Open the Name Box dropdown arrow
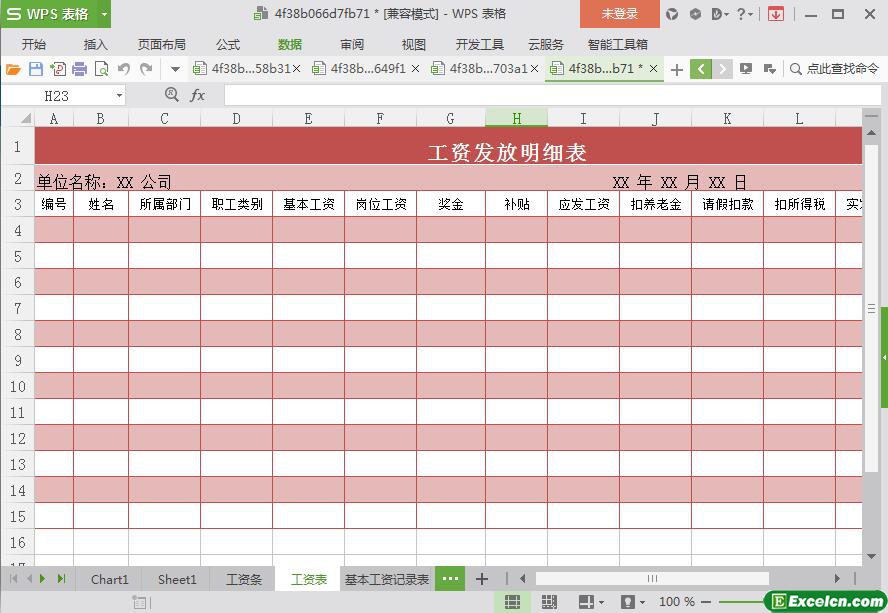 (x=119, y=95)
